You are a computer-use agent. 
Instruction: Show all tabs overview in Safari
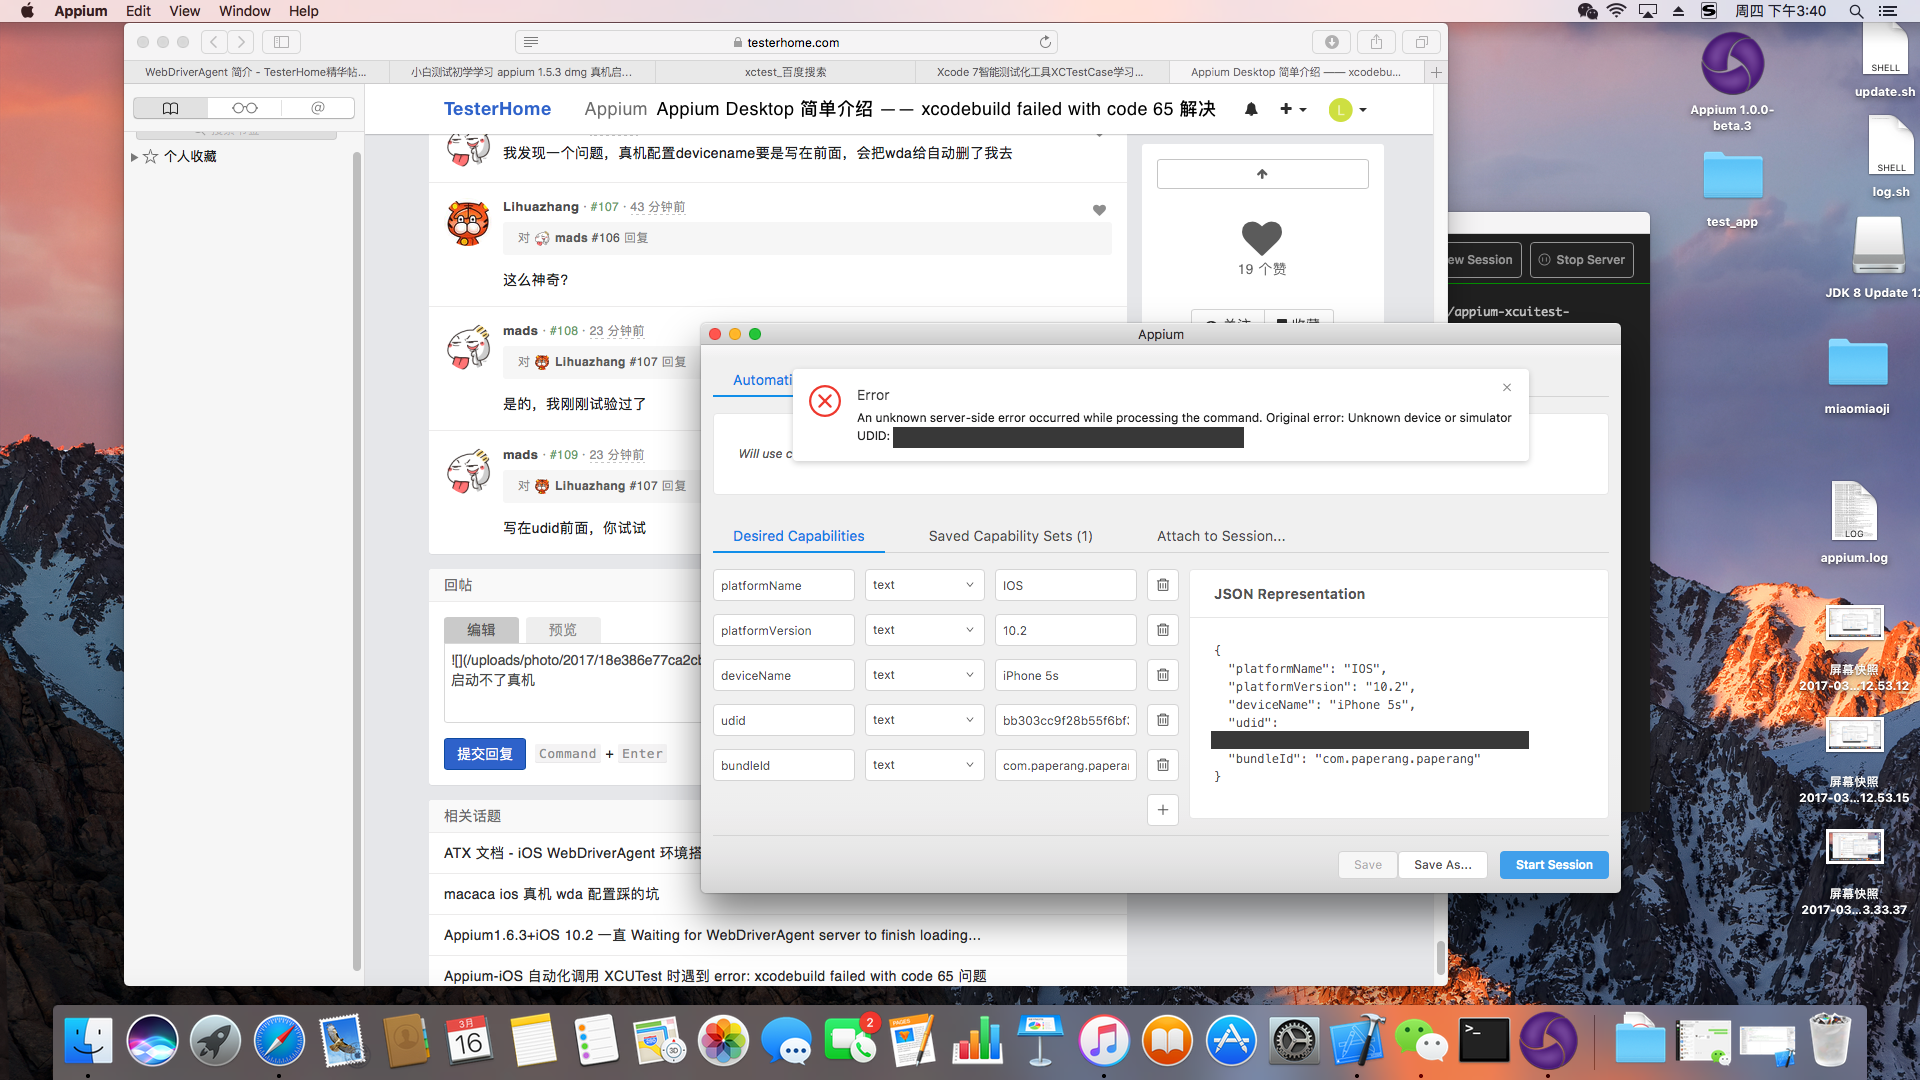click(1421, 42)
